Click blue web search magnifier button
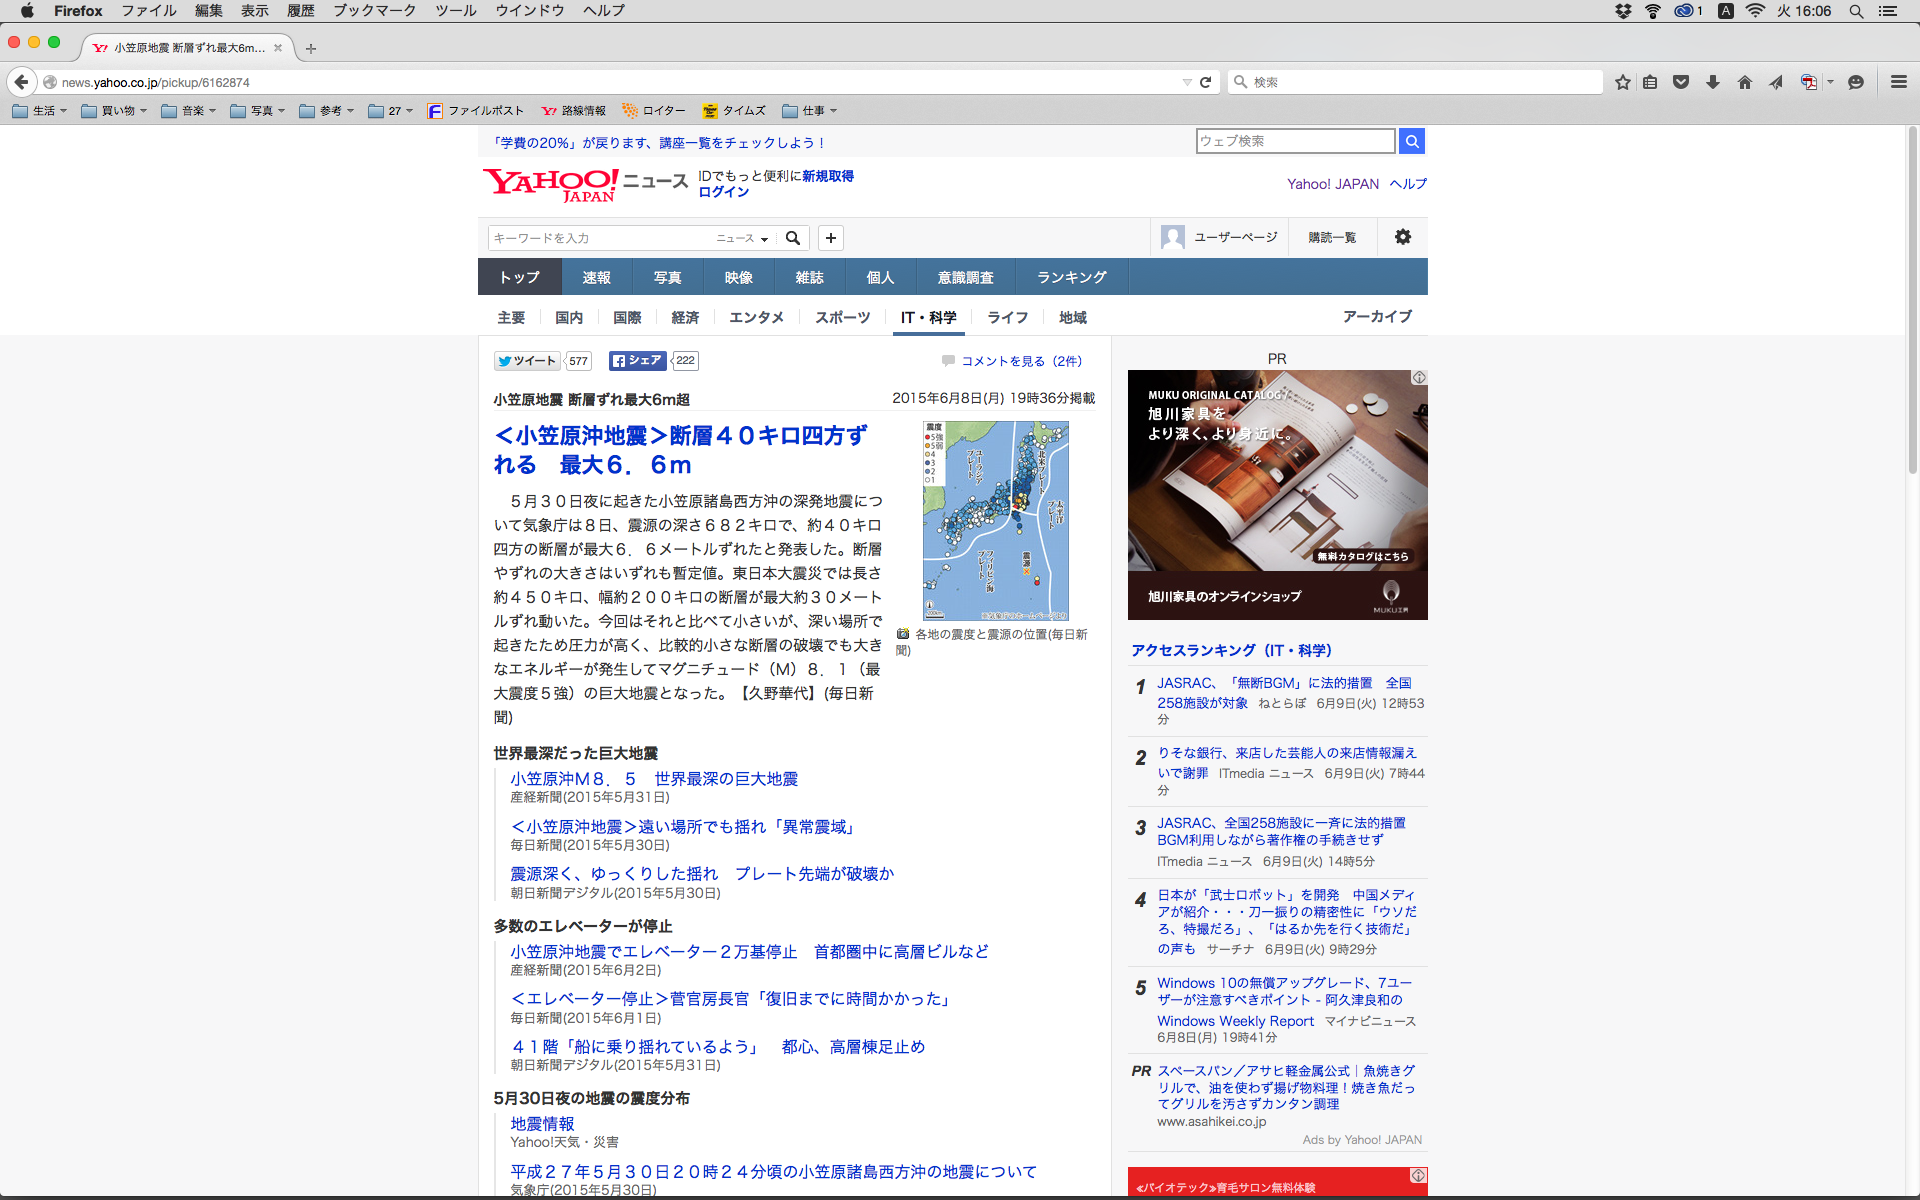This screenshot has height=1200, width=1920. coord(1411,141)
